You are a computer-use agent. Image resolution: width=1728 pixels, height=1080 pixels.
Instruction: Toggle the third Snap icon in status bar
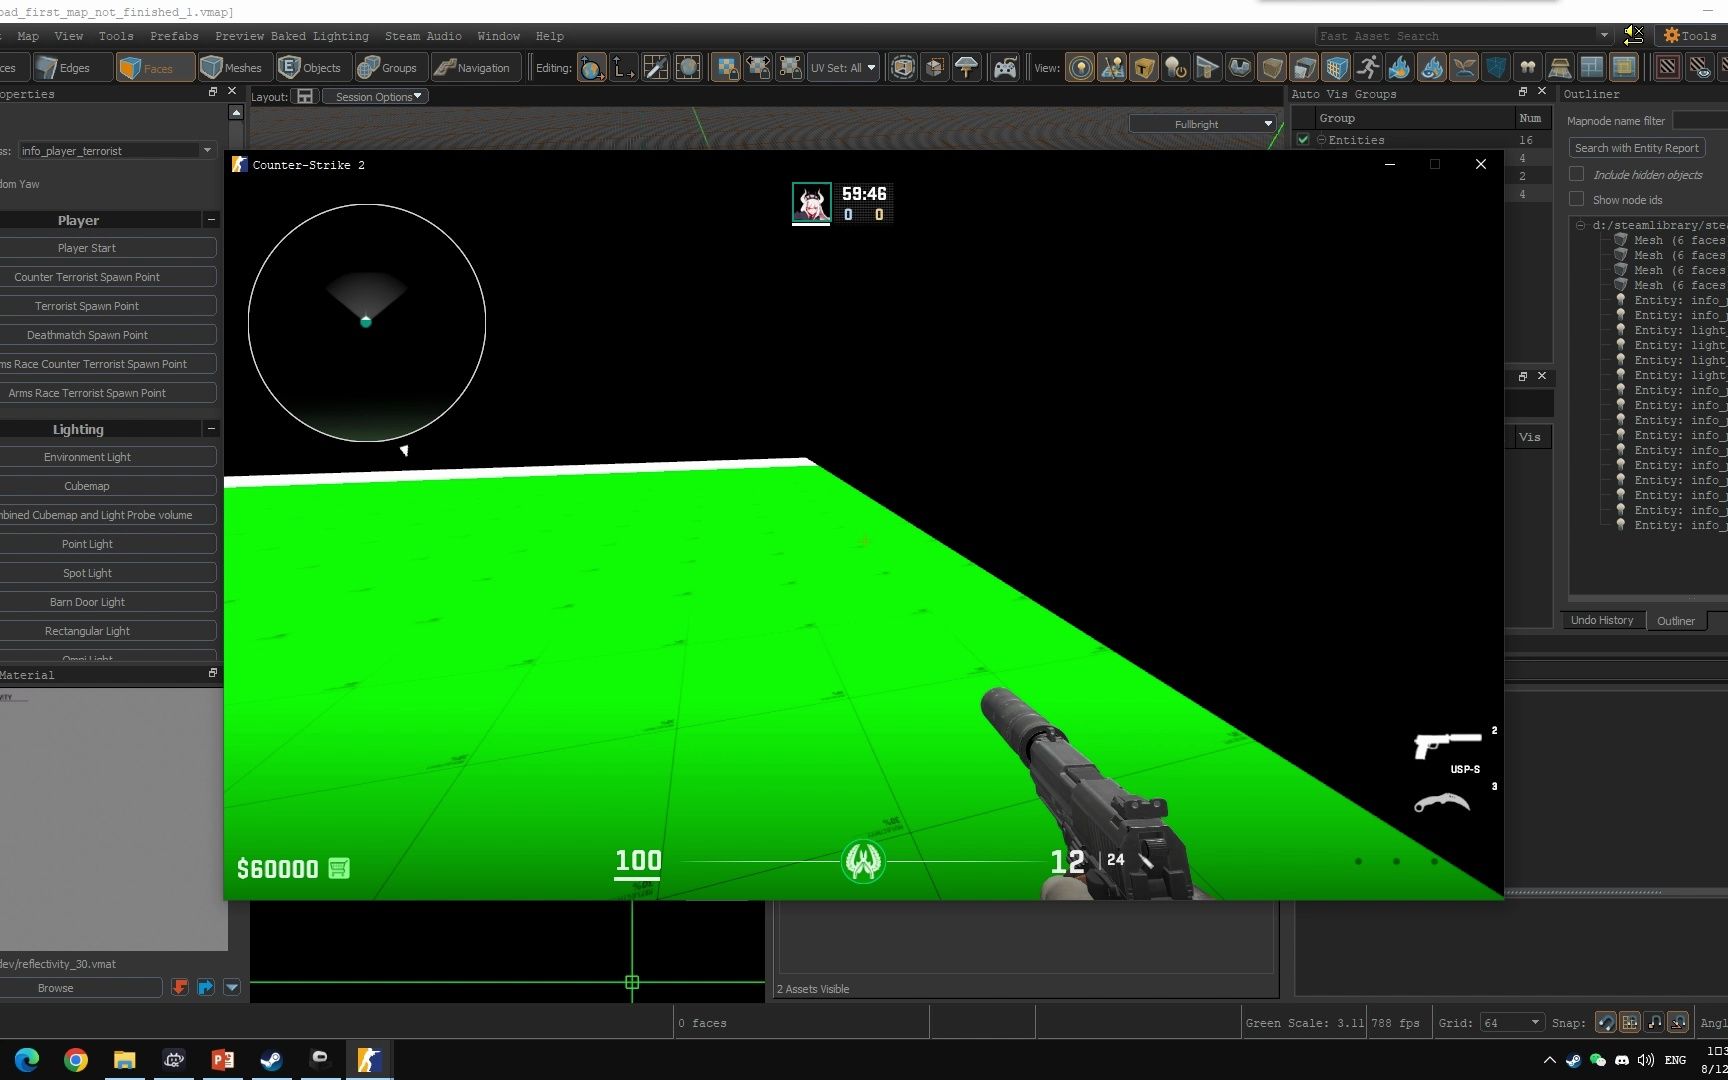1655,1022
